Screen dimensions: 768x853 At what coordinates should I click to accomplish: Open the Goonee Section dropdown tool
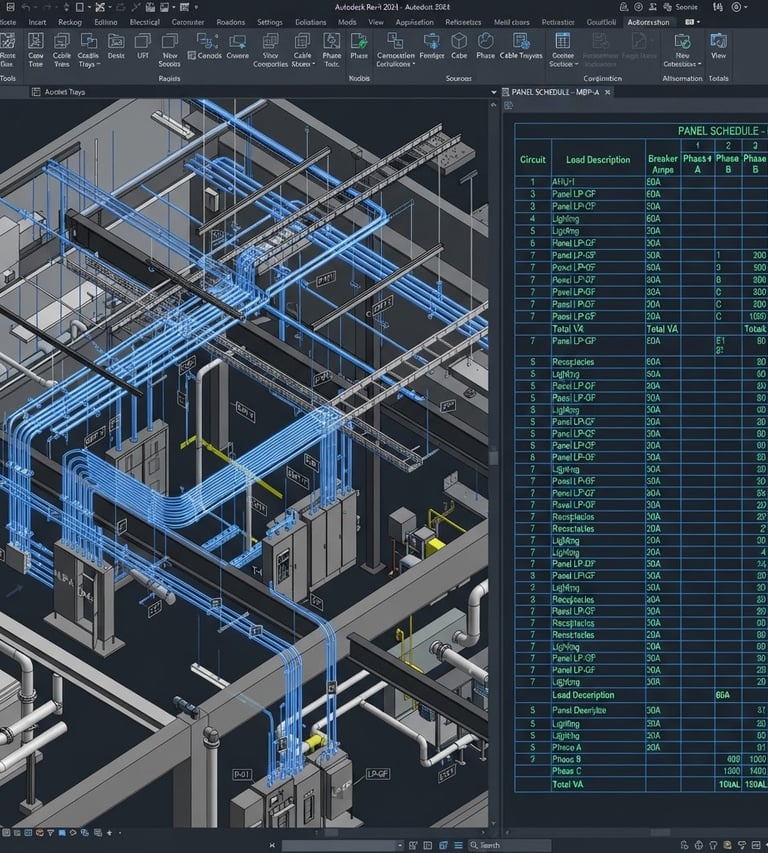[563, 50]
